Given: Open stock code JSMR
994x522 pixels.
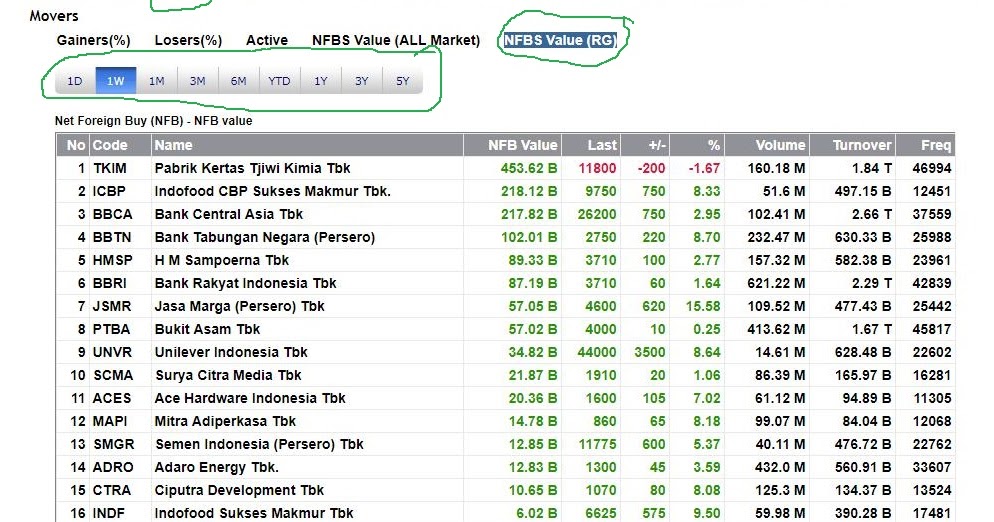Looking at the screenshot, I should (112, 306).
